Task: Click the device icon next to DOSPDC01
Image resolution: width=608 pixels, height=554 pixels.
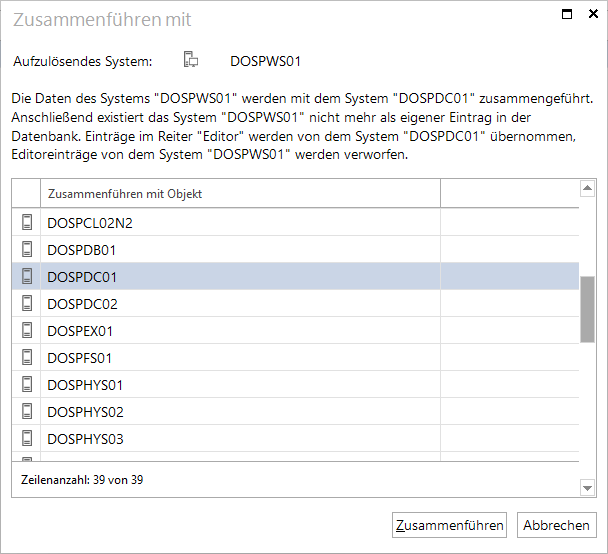Action: click(27, 276)
